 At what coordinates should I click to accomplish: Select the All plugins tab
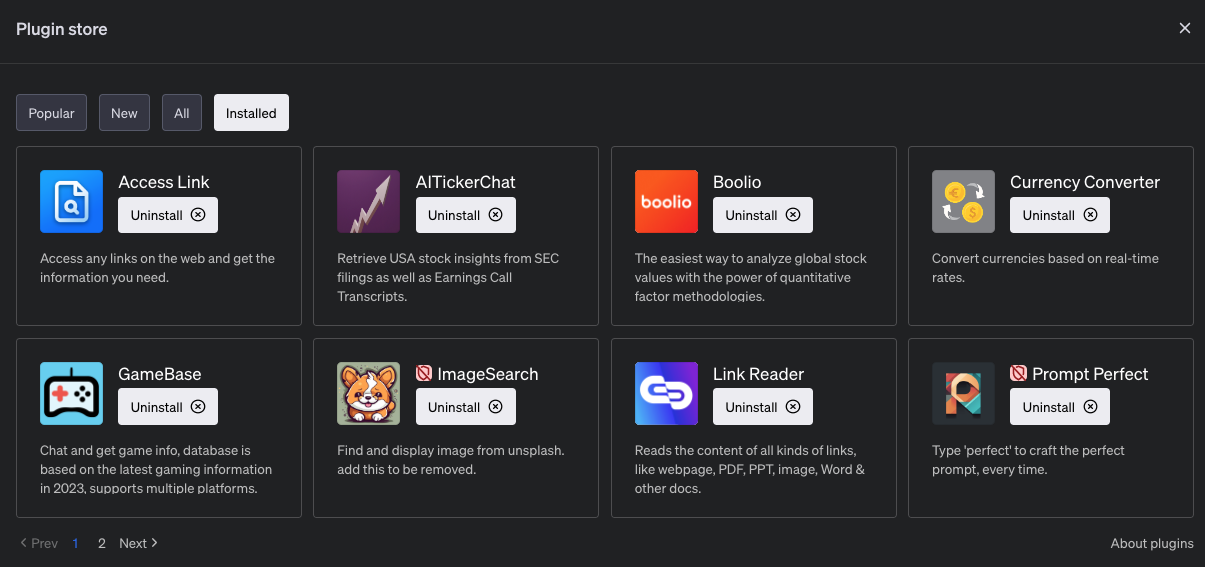pos(182,113)
